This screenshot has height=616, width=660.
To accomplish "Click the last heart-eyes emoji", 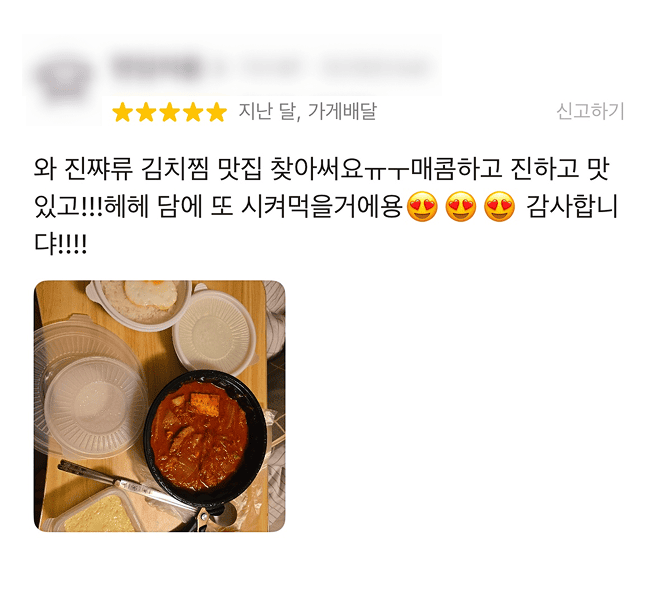I will [500, 206].
